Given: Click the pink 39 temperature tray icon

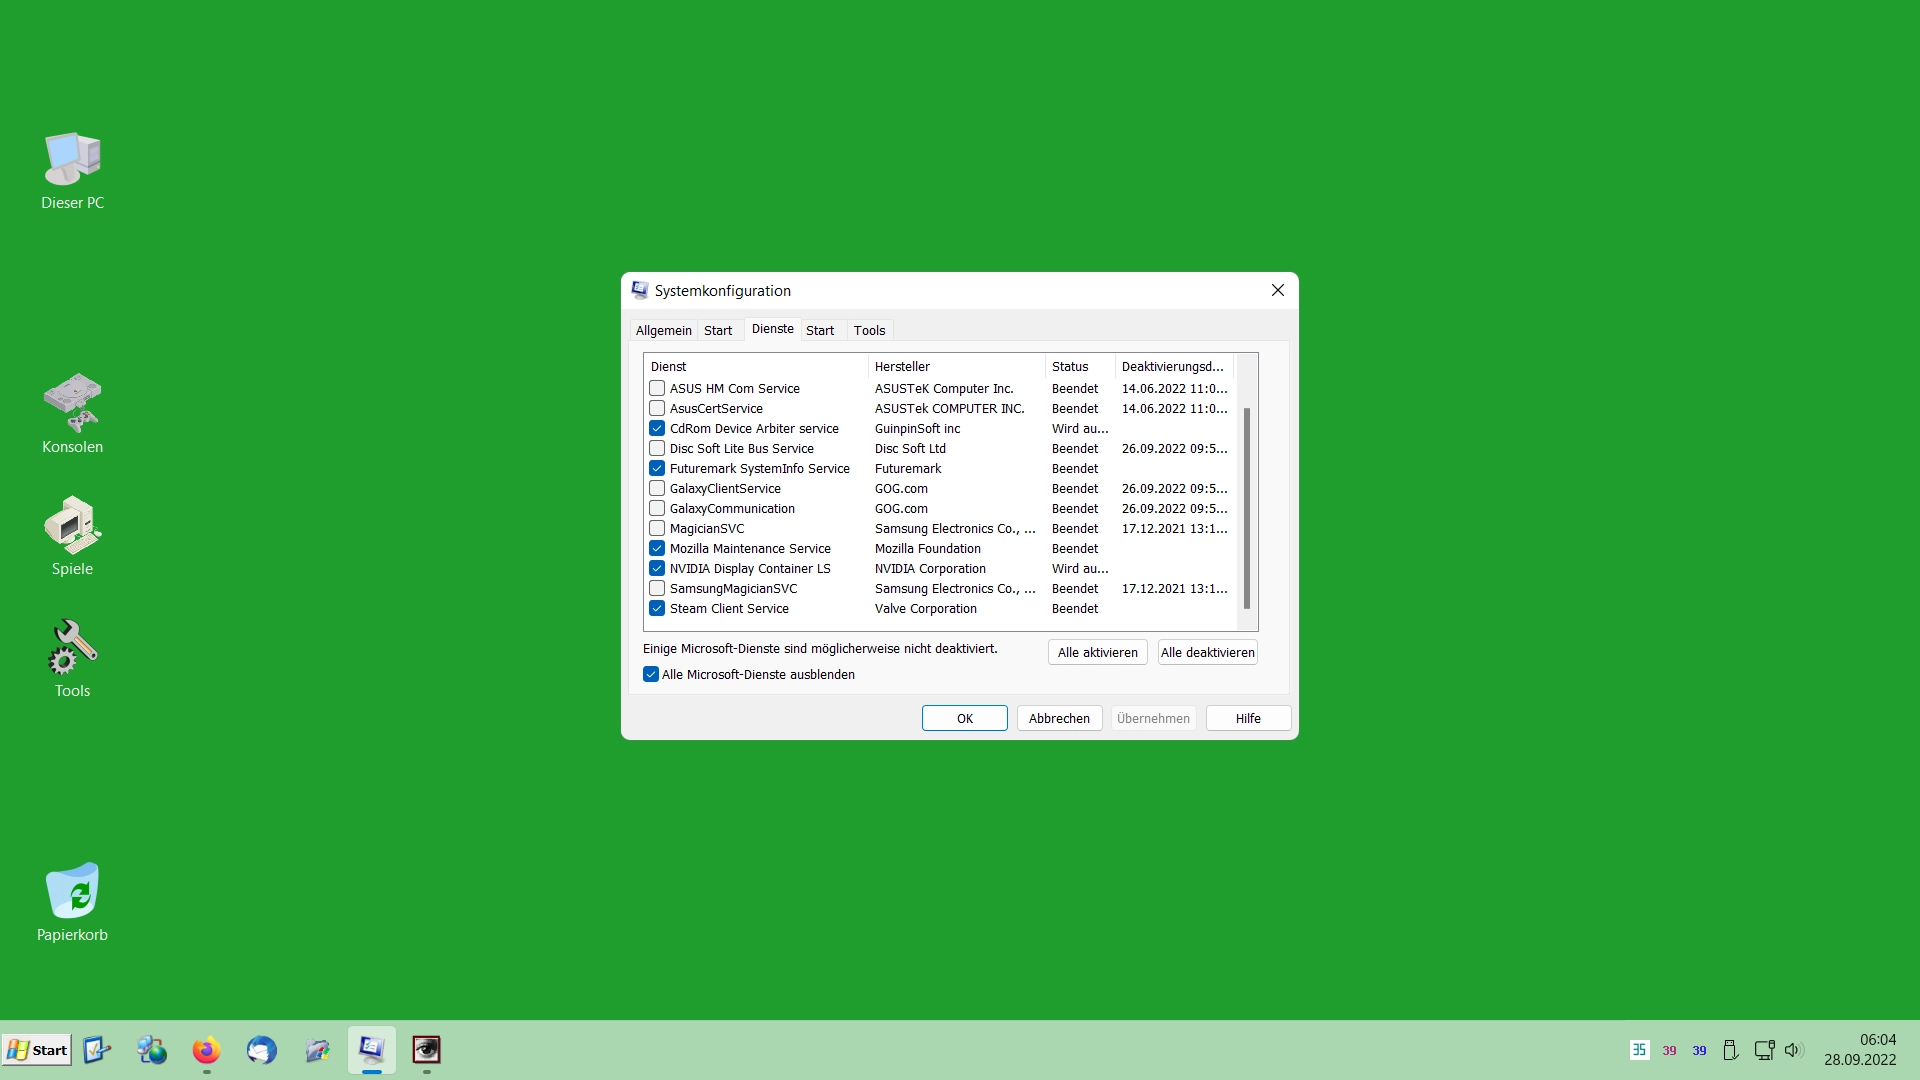Looking at the screenshot, I should (x=1669, y=1051).
